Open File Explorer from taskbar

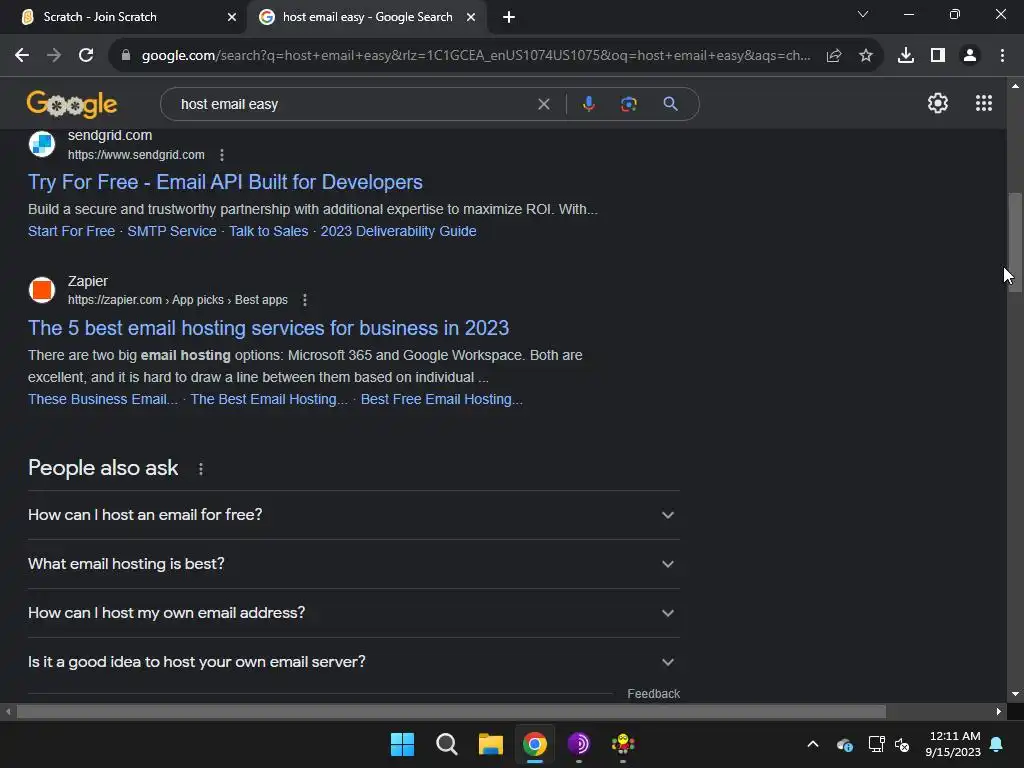(x=490, y=744)
